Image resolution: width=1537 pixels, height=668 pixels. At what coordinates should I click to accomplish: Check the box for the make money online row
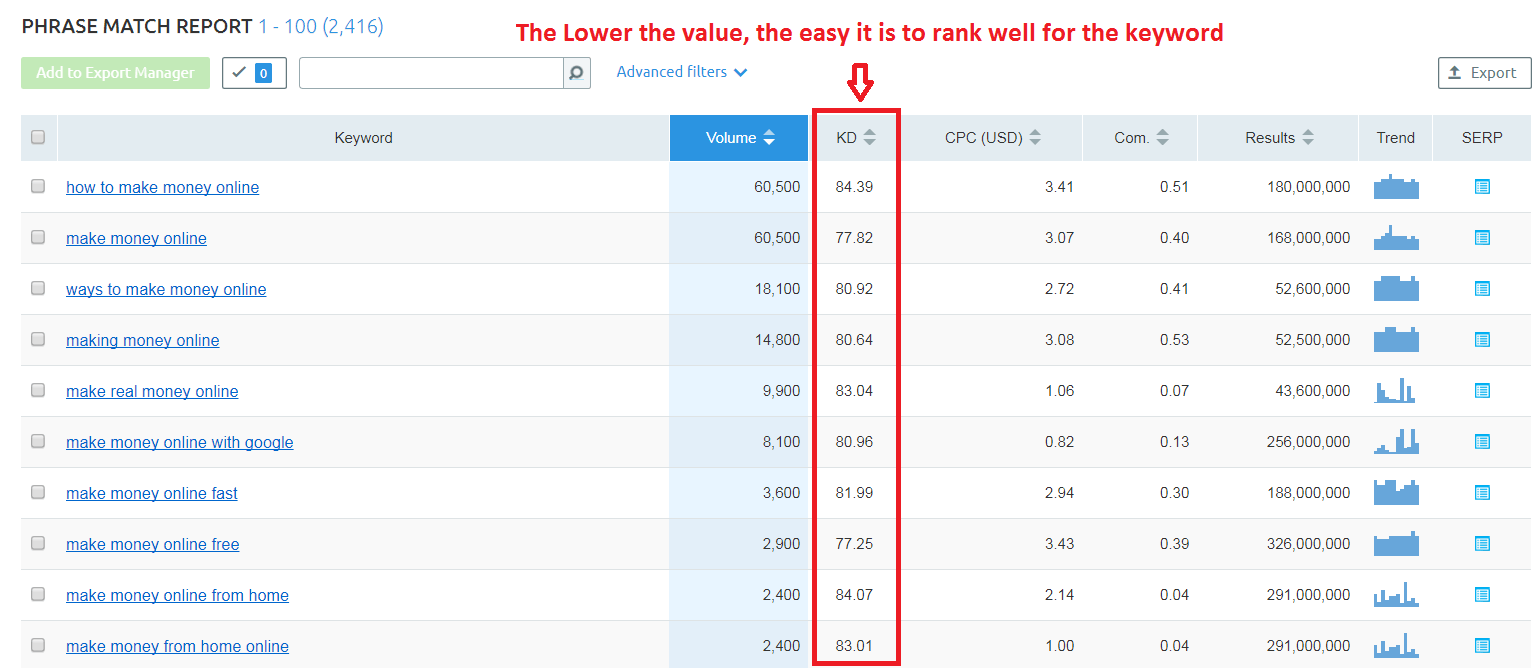coord(38,237)
